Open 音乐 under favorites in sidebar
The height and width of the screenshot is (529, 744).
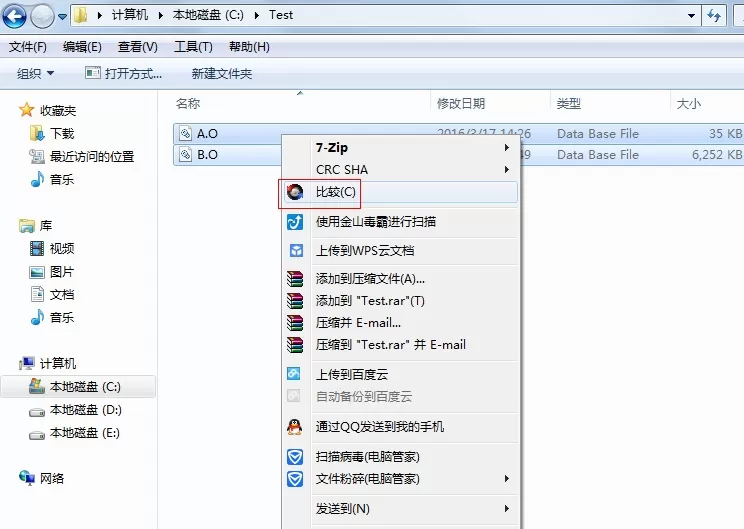52,179
